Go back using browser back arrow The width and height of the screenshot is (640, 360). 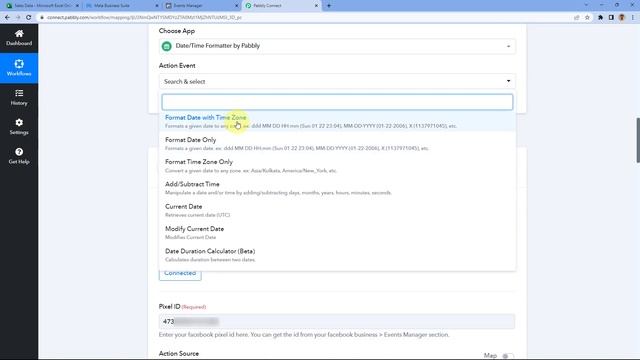pos(7,18)
